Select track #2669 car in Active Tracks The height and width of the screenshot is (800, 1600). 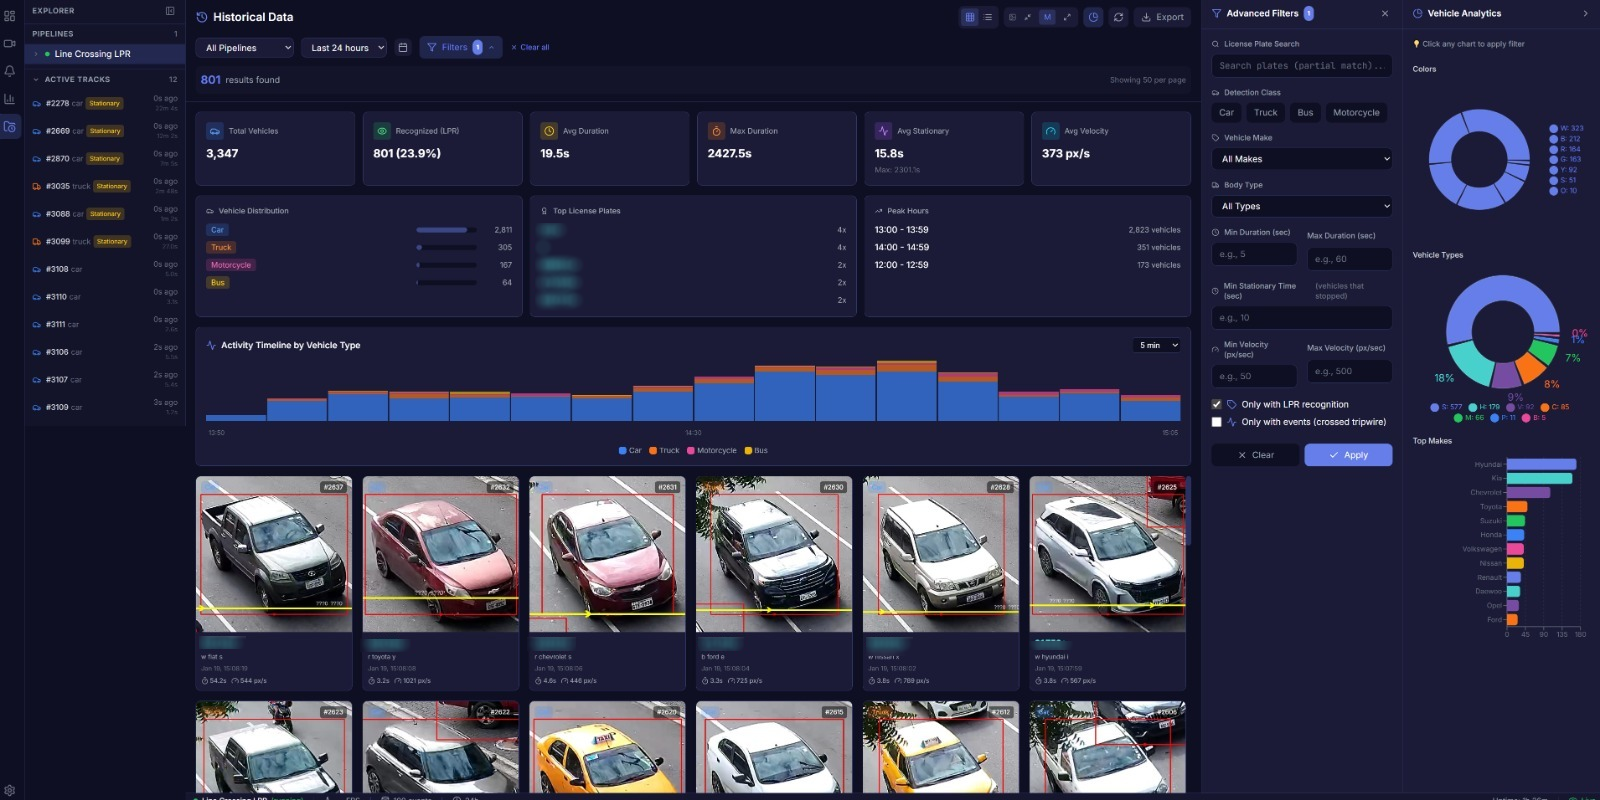[x=105, y=131]
